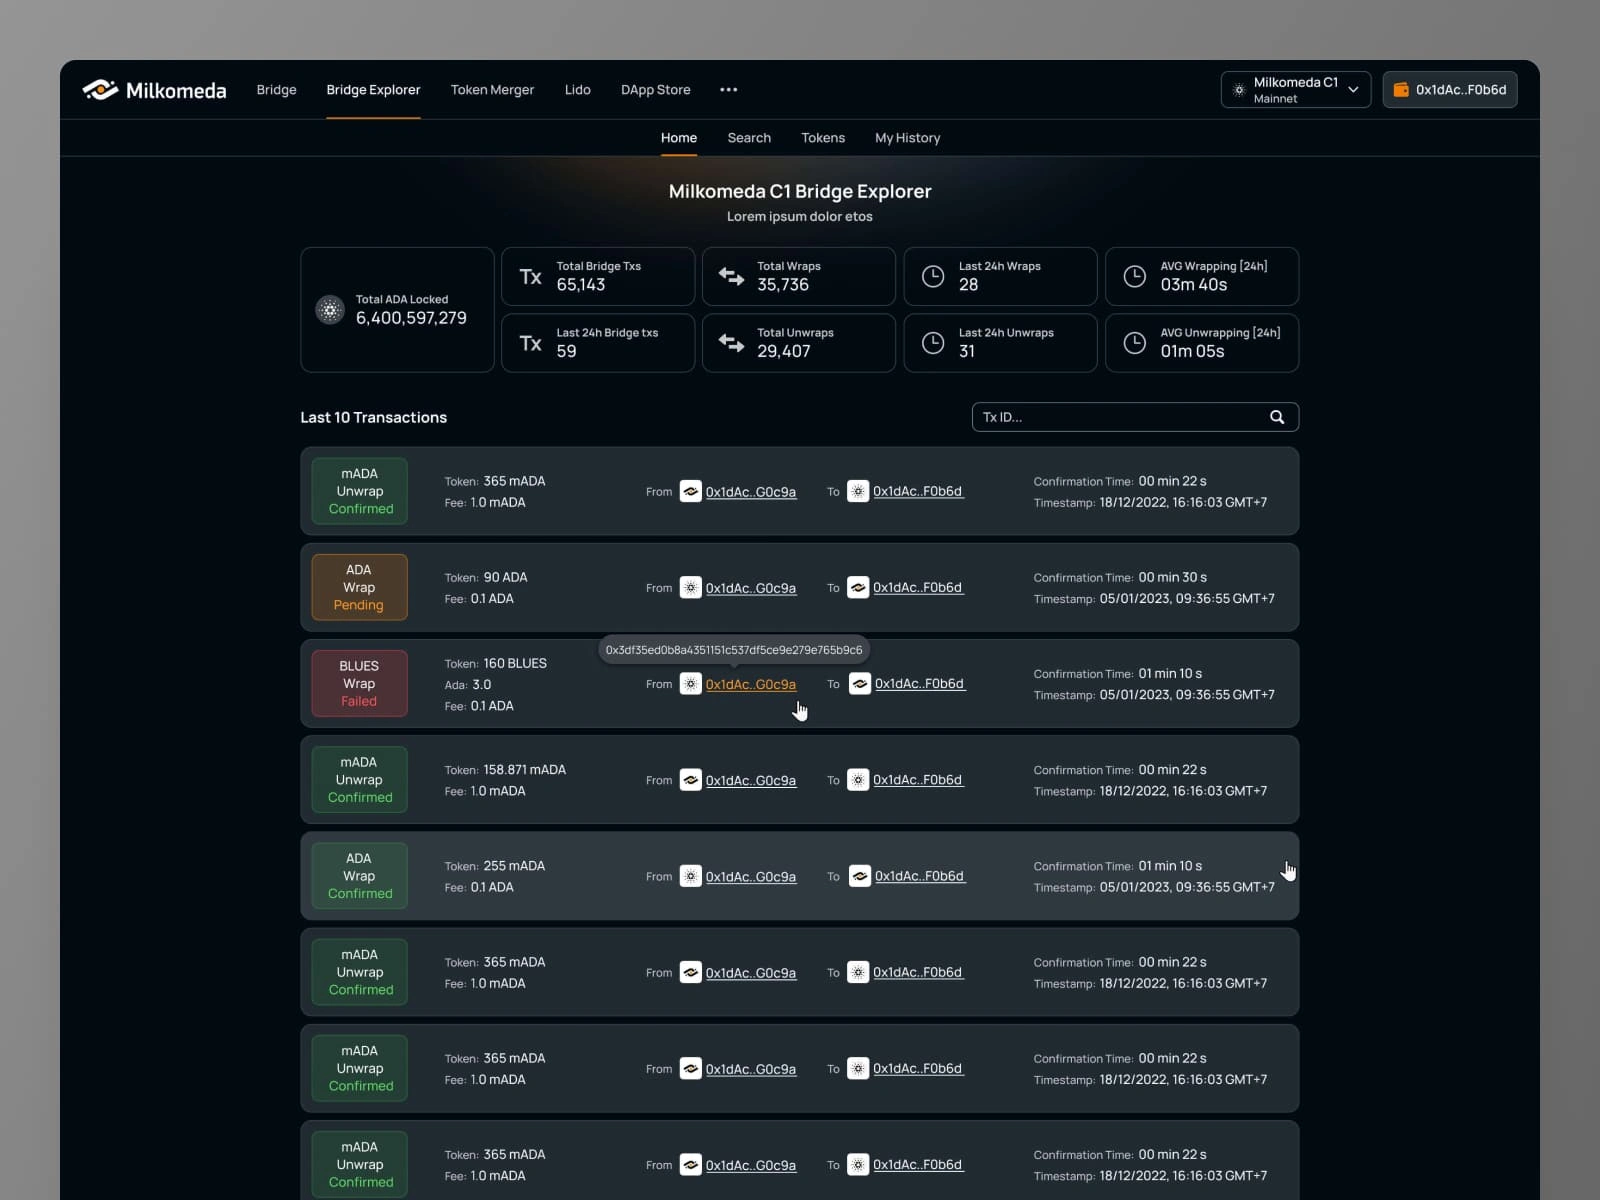Open the three-dots more menu
Screen dimensions: 1600x1200
tap(728, 90)
